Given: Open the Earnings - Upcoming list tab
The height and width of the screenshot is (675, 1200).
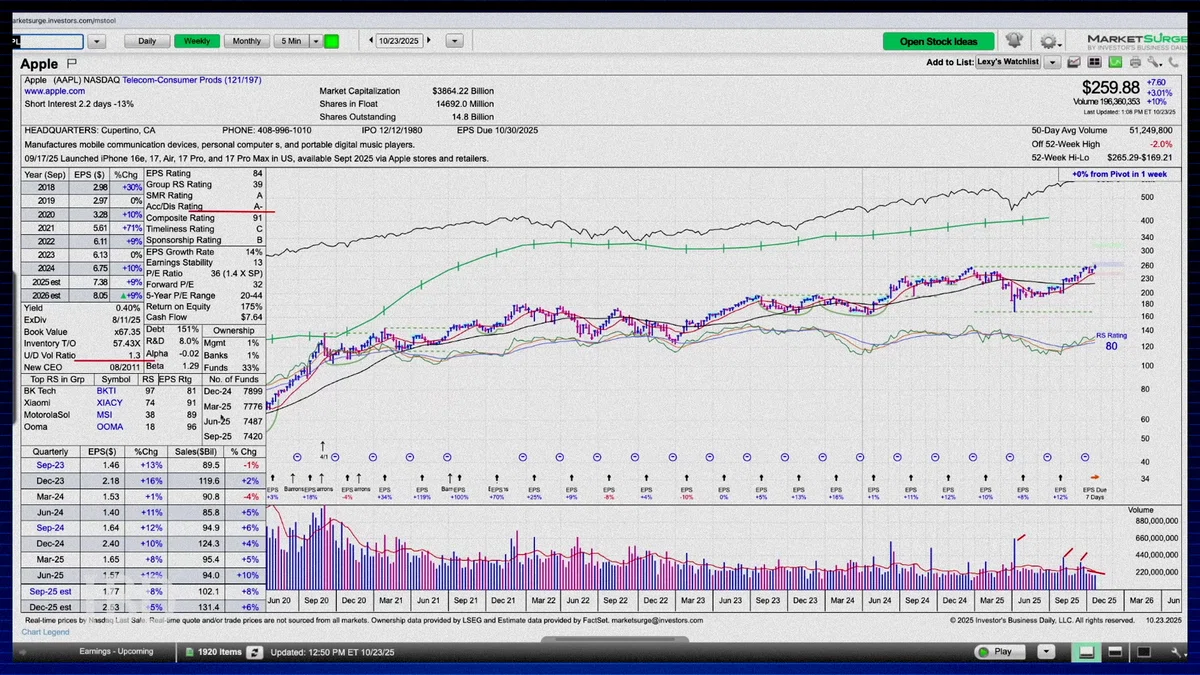Looking at the screenshot, I should pyautogui.click(x=116, y=651).
